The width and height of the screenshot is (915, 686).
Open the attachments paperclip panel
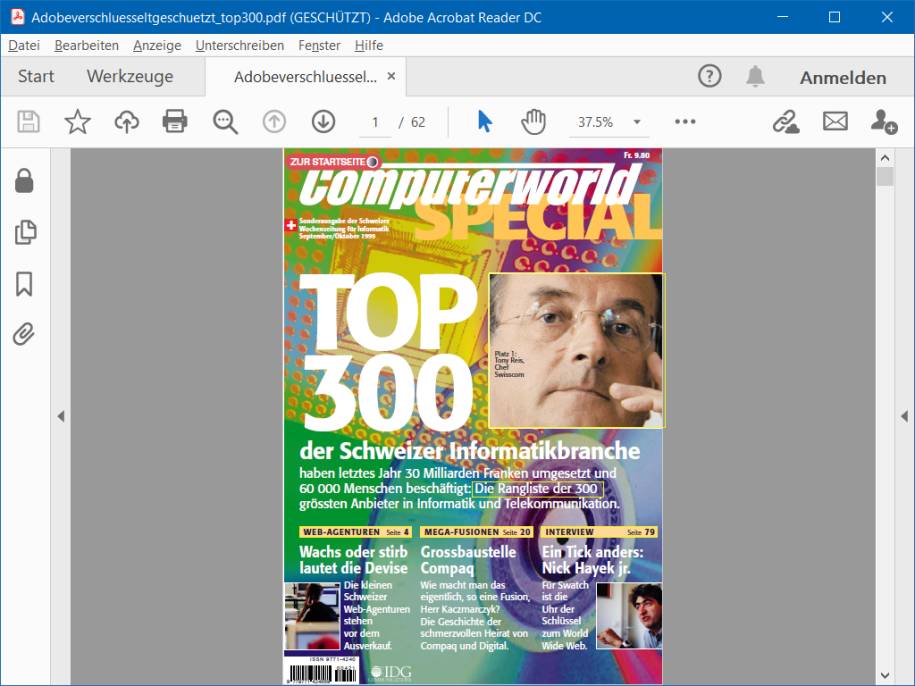click(23, 334)
